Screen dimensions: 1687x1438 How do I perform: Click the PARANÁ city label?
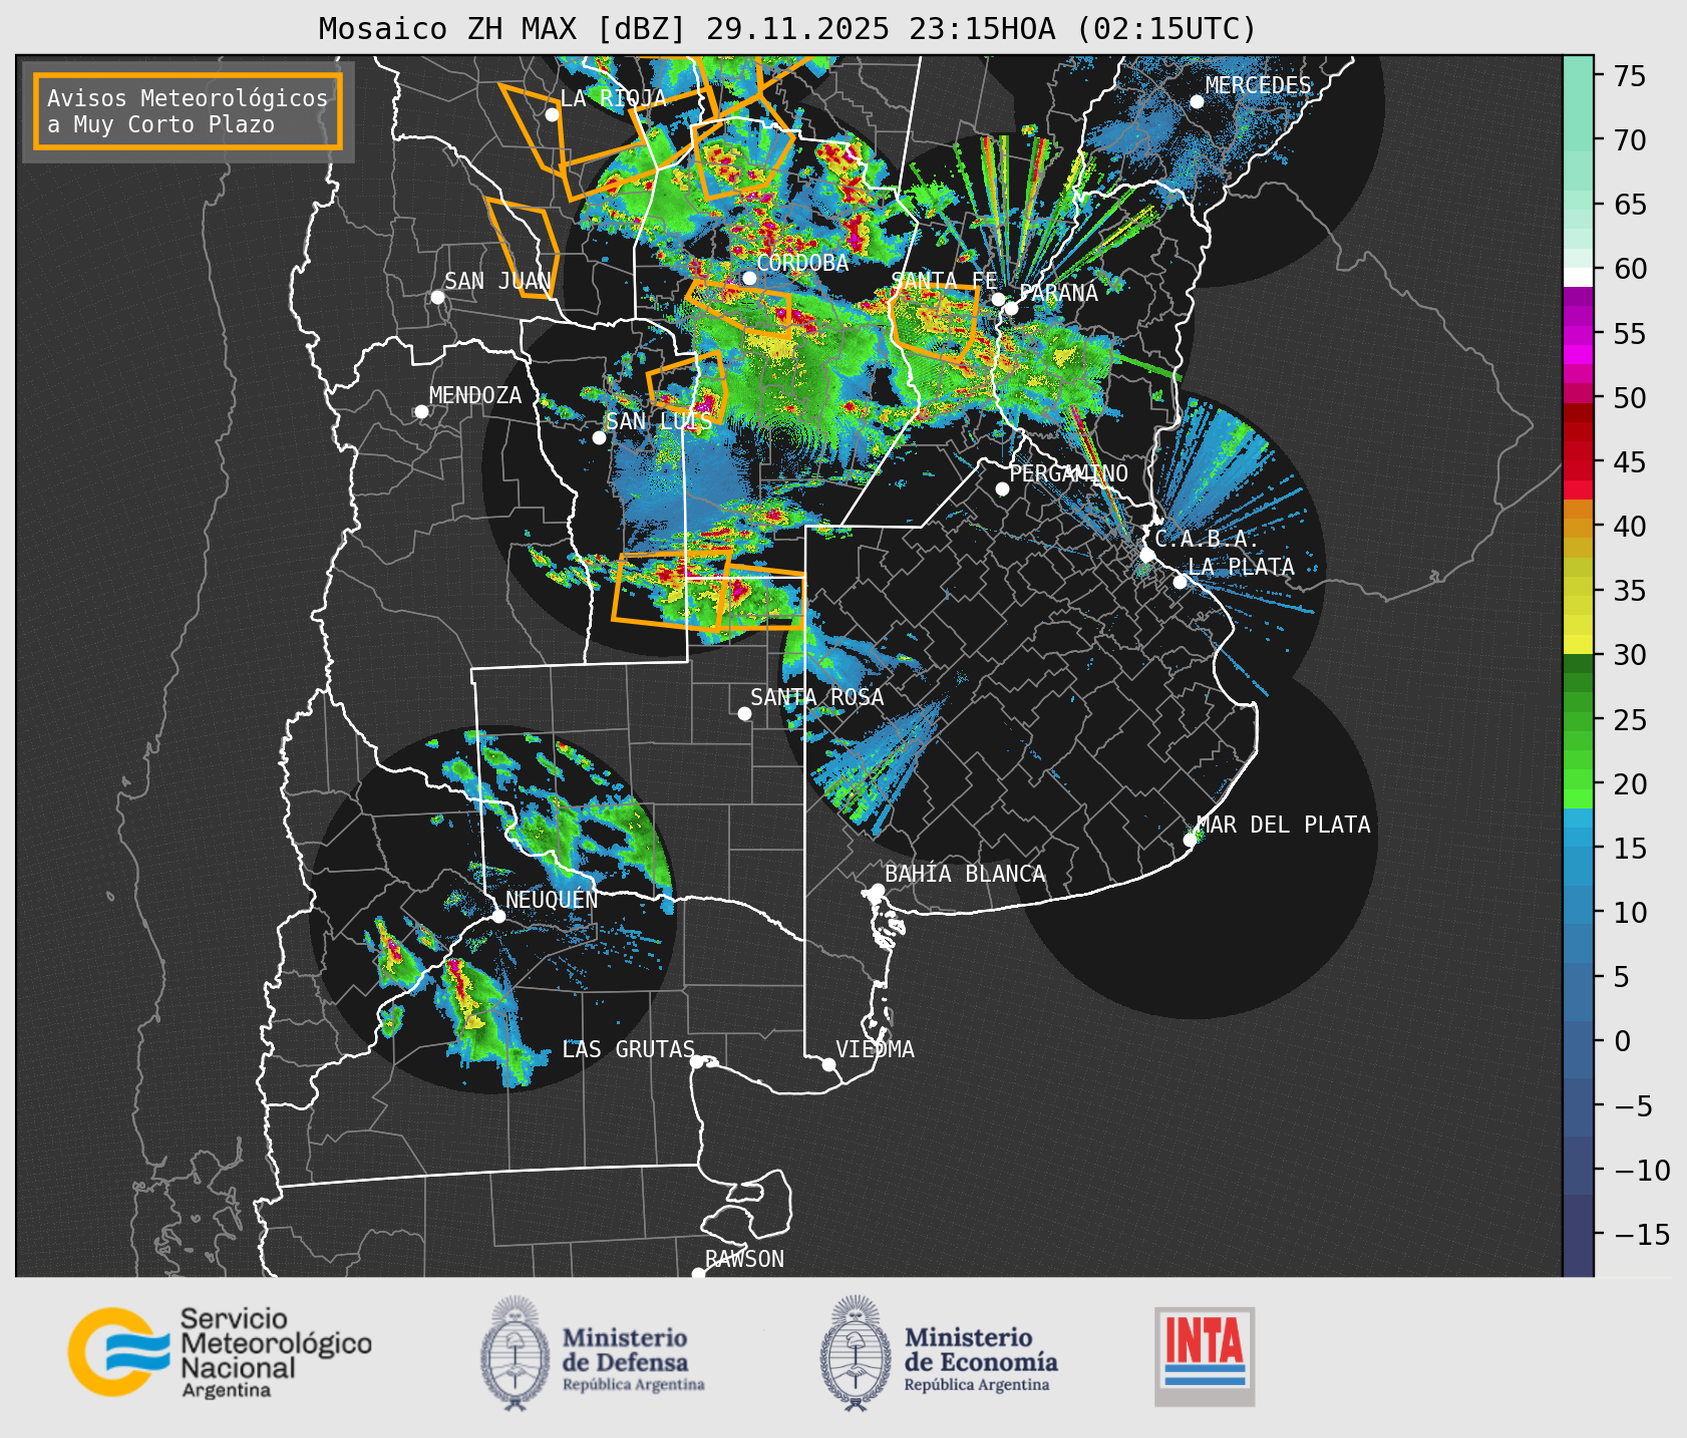pyautogui.click(x=1058, y=293)
